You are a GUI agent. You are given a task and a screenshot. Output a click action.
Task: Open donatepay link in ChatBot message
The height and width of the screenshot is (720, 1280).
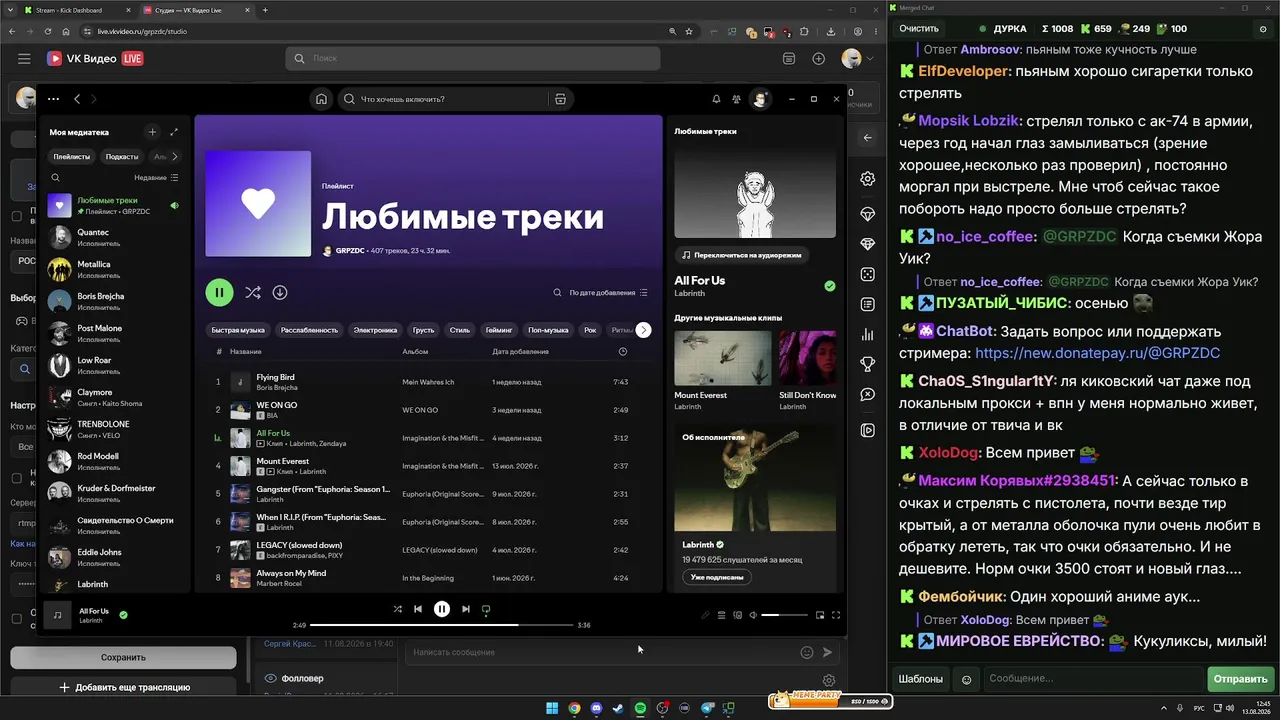coord(1097,353)
